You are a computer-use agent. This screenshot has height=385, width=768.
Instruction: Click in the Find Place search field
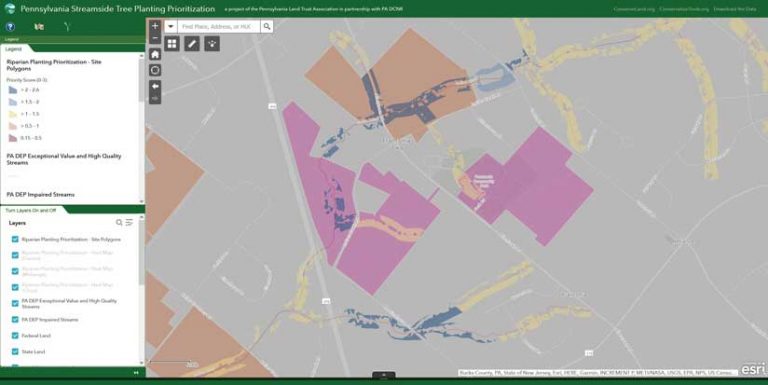pos(219,26)
